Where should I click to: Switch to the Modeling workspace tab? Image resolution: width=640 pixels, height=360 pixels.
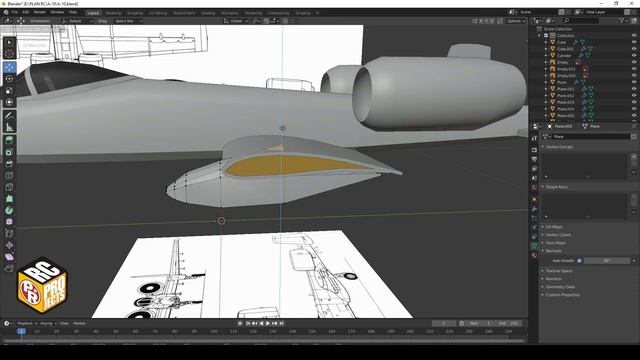click(113, 13)
